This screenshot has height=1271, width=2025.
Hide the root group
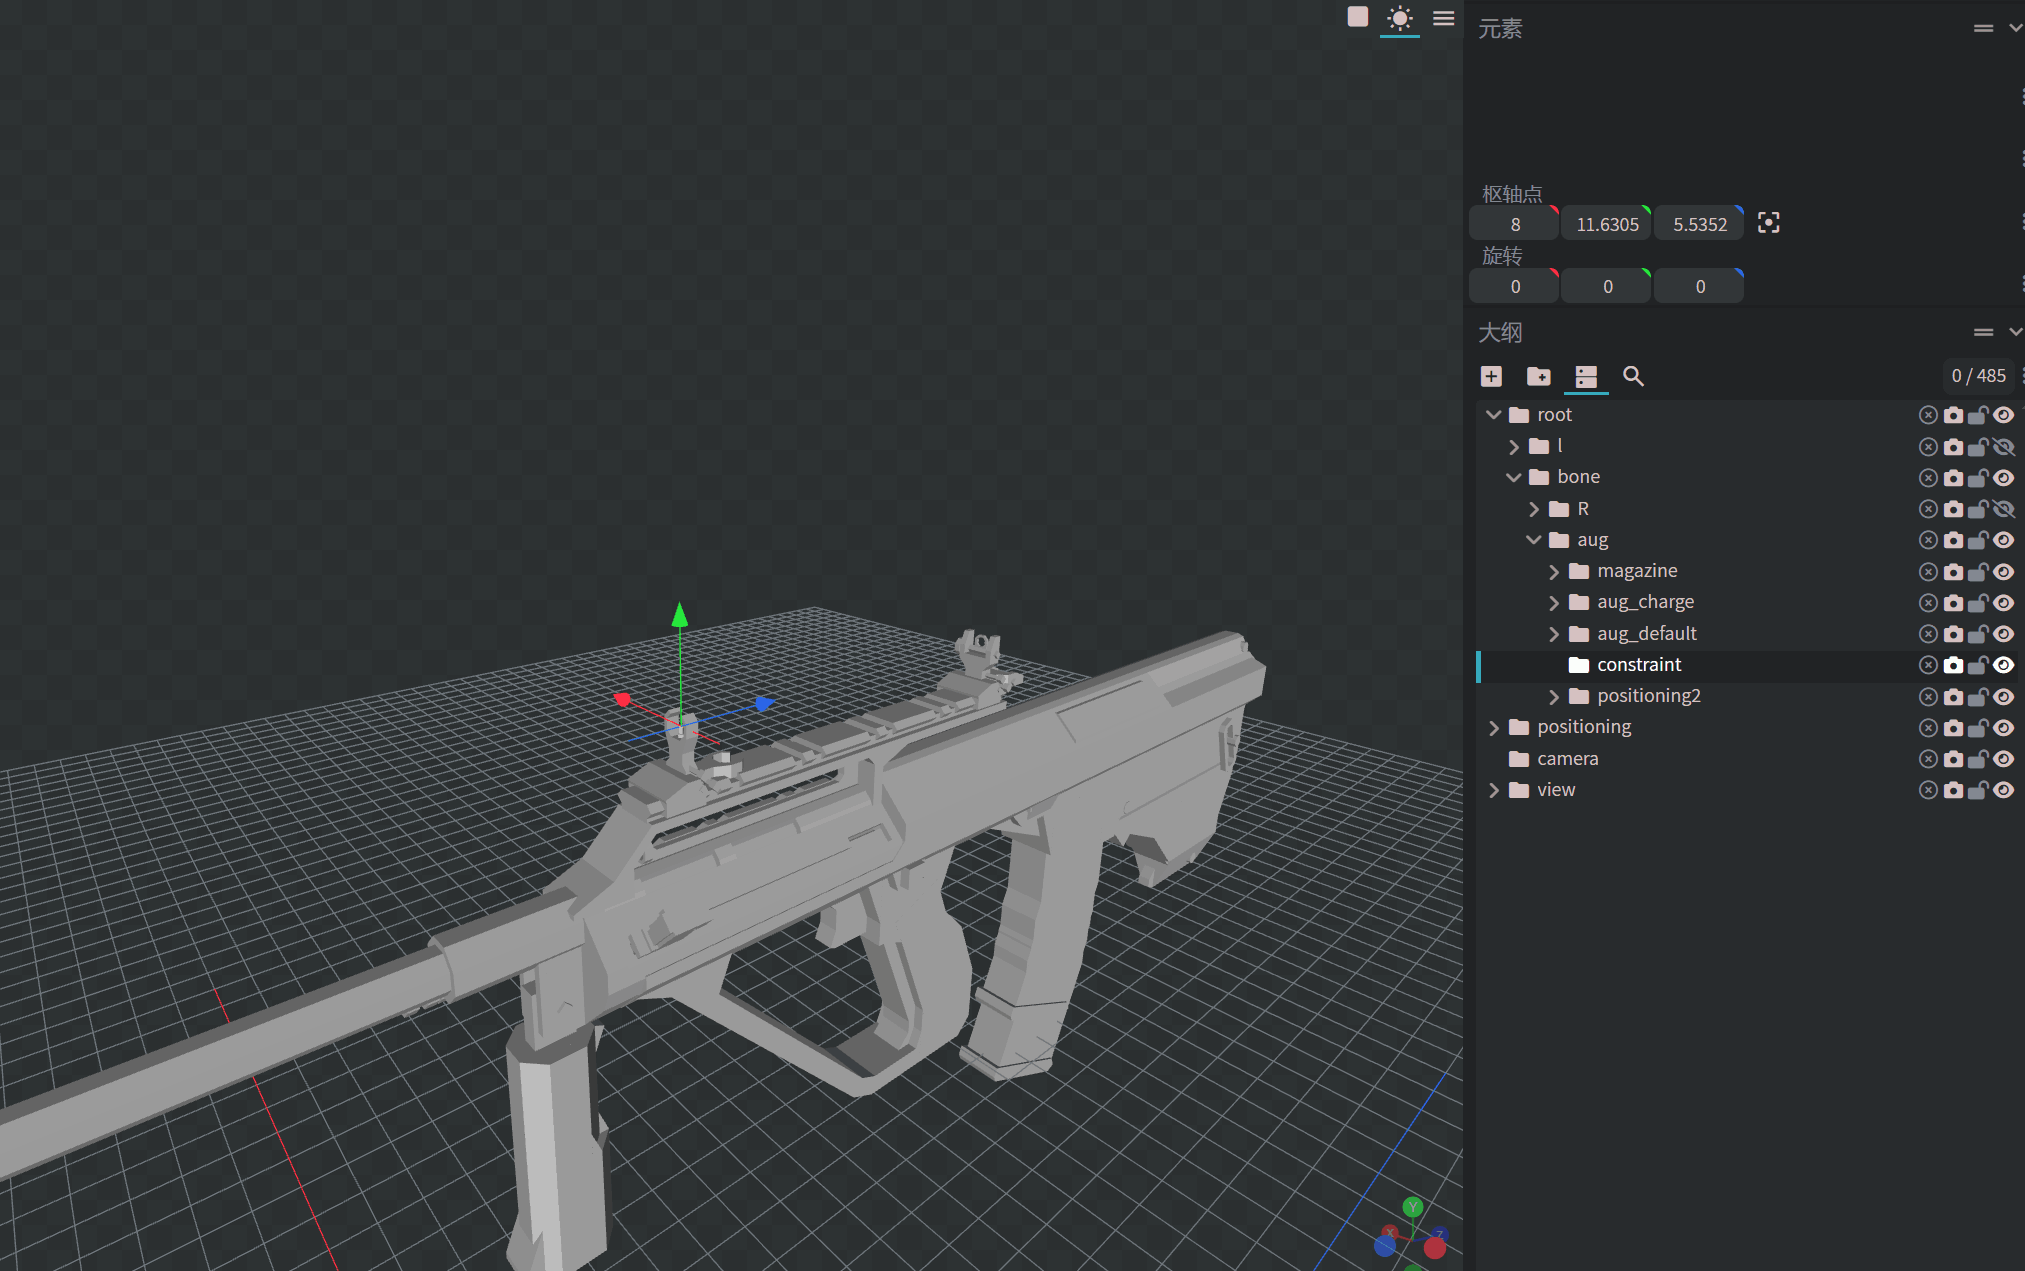2003,415
